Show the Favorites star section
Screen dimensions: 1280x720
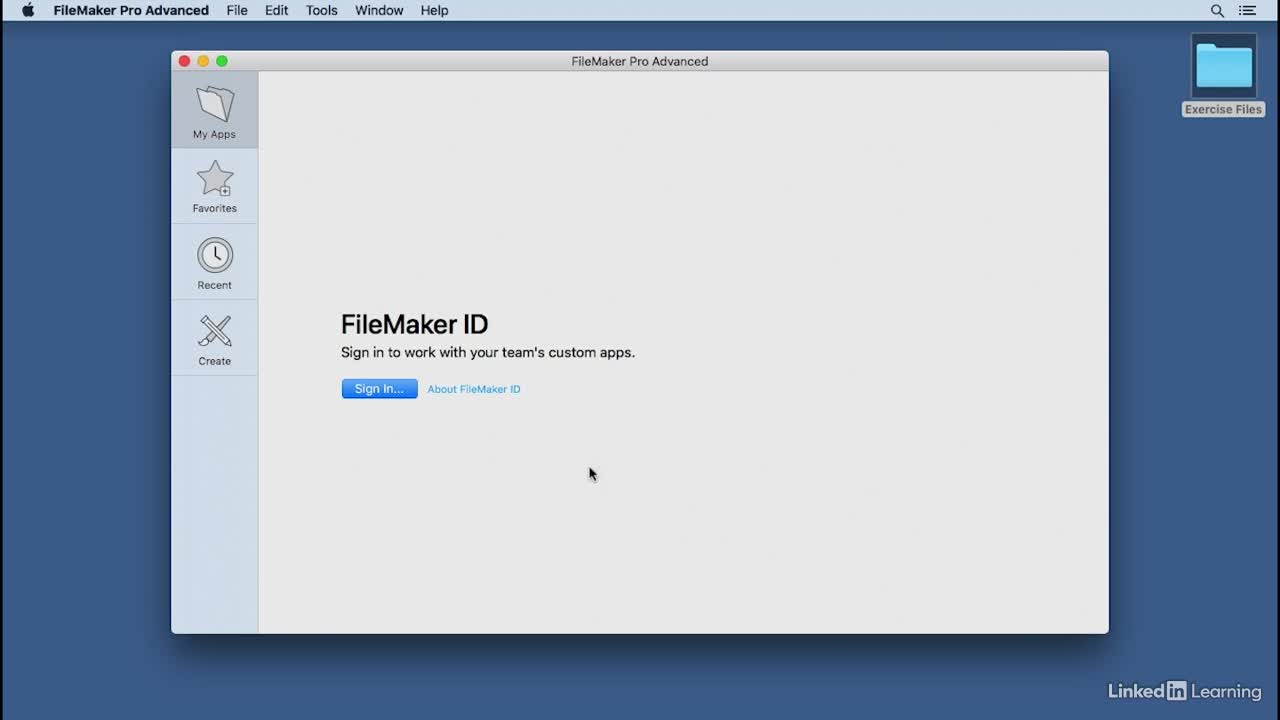point(214,186)
